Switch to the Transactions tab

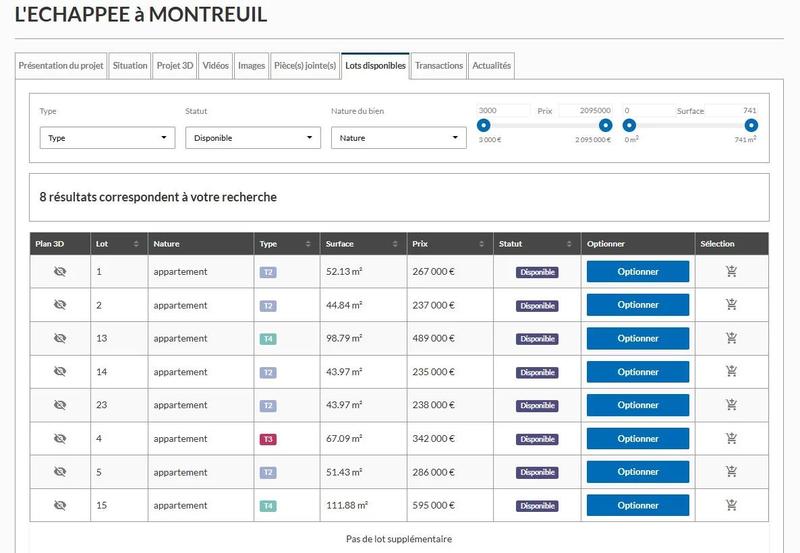tap(439, 66)
